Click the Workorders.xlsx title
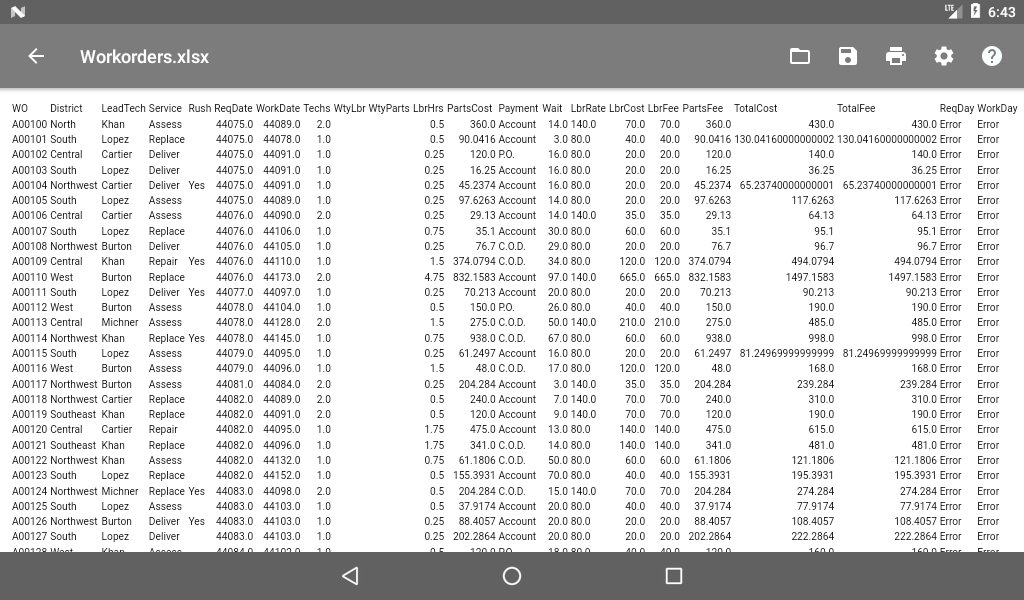The height and width of the screenshot is (600, 1024). 144,57
